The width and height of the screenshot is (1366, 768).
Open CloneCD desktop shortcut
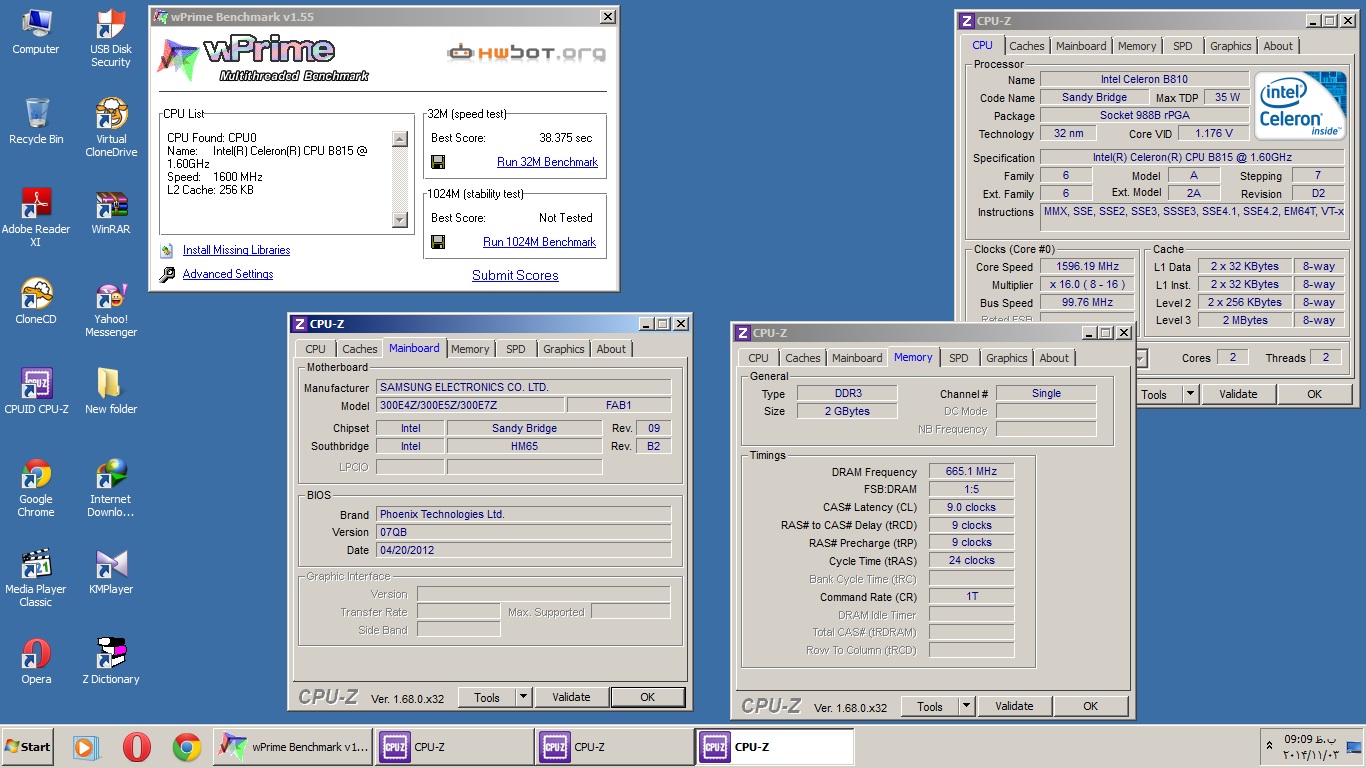pyautogui.click(x=36, y=302)
